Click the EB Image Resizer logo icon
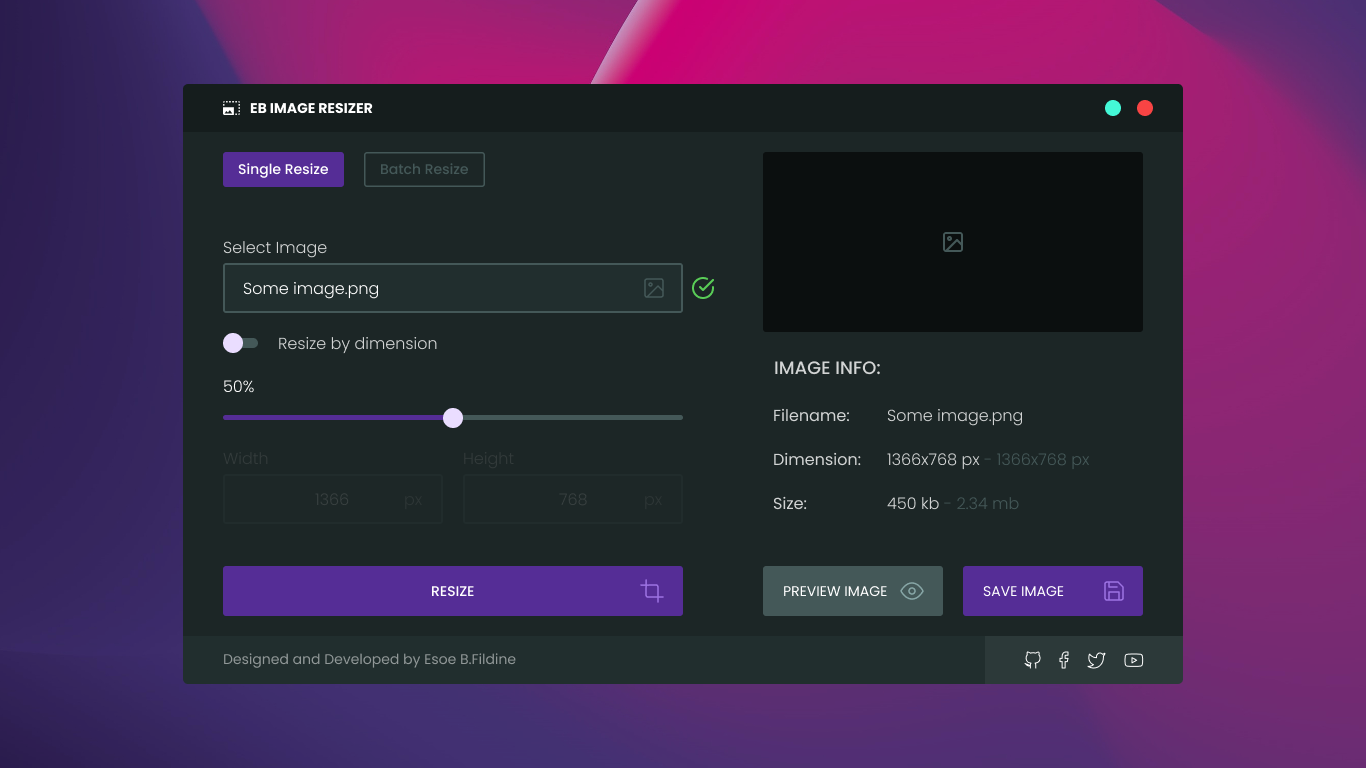Viewport: 1366px width, 768px height. click(x=231, y=108)
